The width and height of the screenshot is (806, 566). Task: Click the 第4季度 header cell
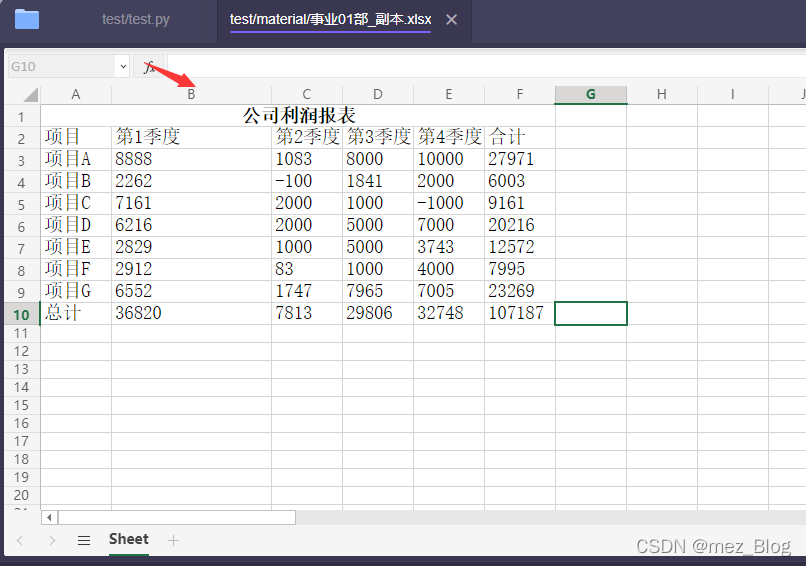click(x=449, y=137)
